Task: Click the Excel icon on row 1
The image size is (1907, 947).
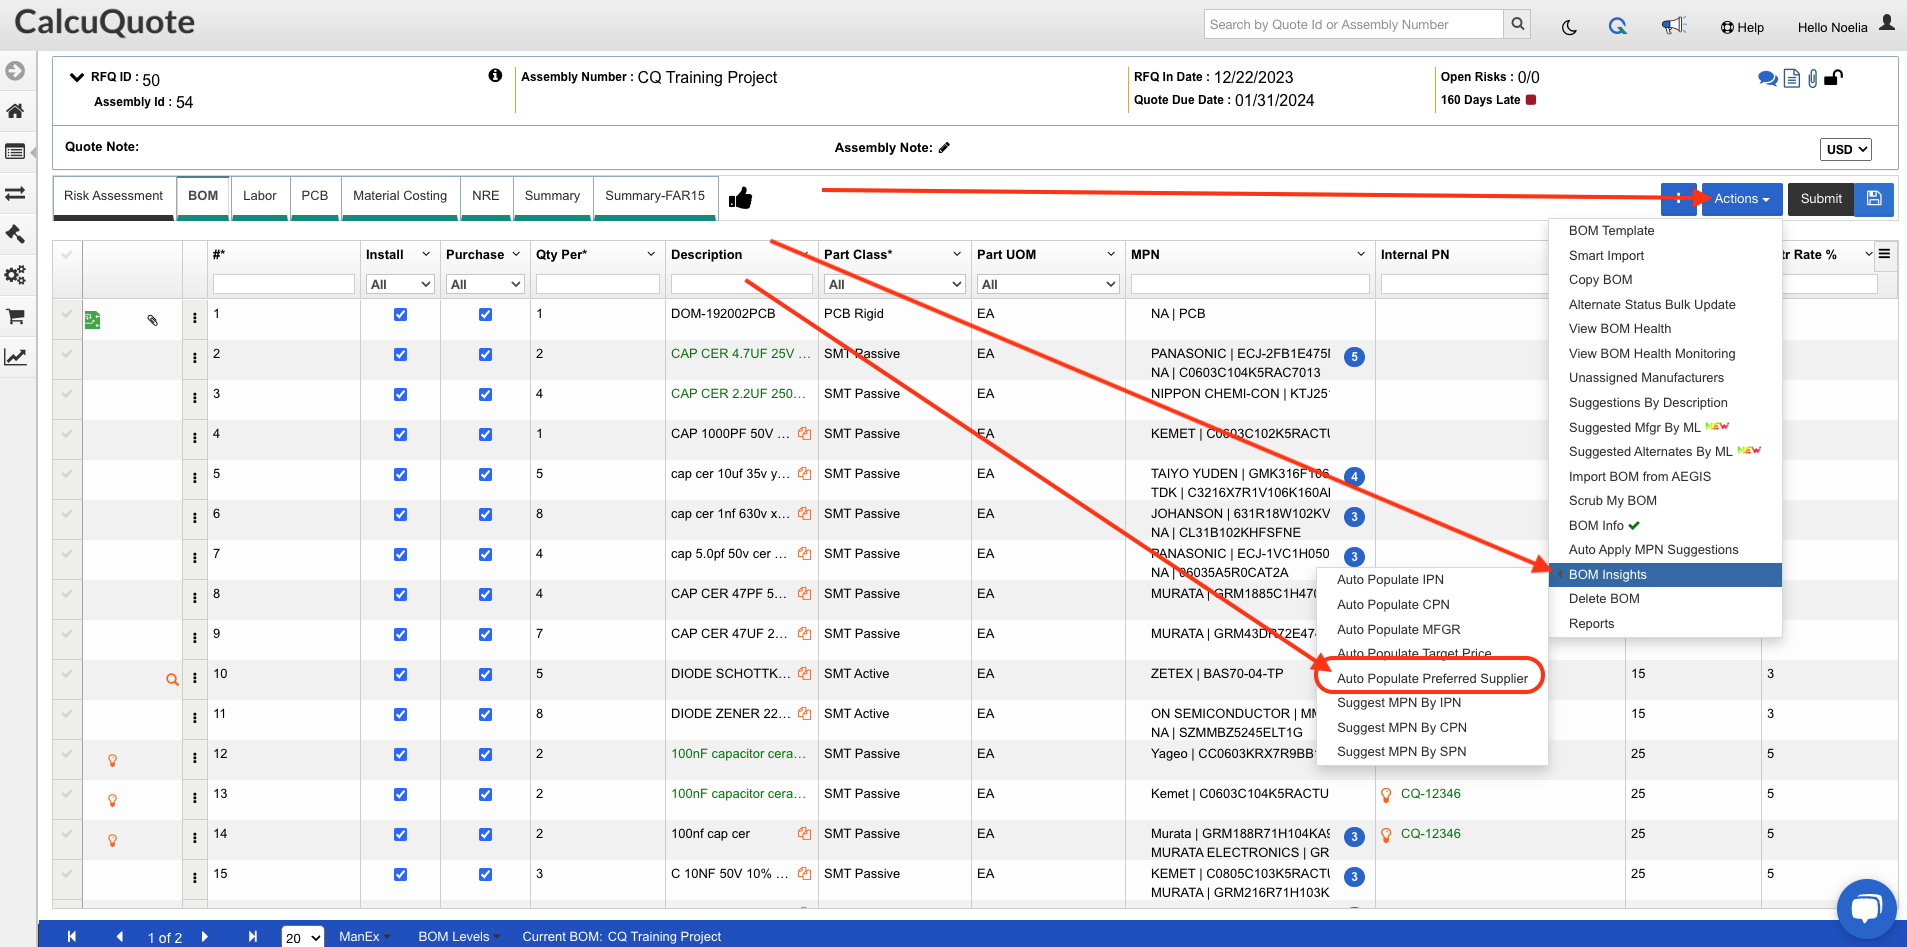Action: click(x=92, y=320)
